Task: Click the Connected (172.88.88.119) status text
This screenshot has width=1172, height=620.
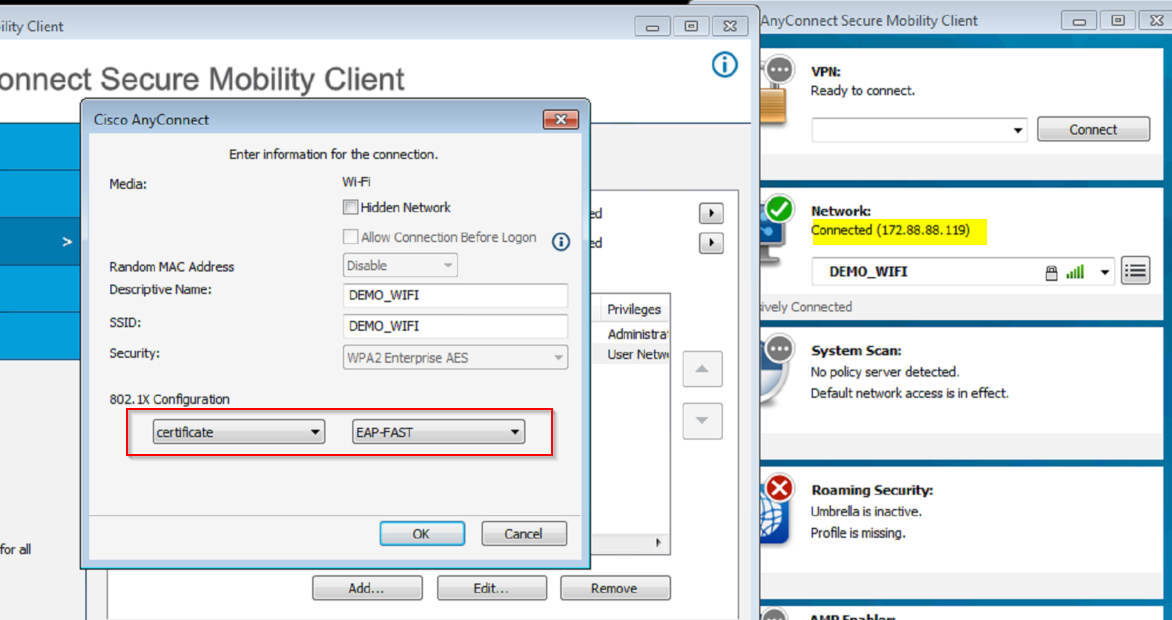Action: 890,230
